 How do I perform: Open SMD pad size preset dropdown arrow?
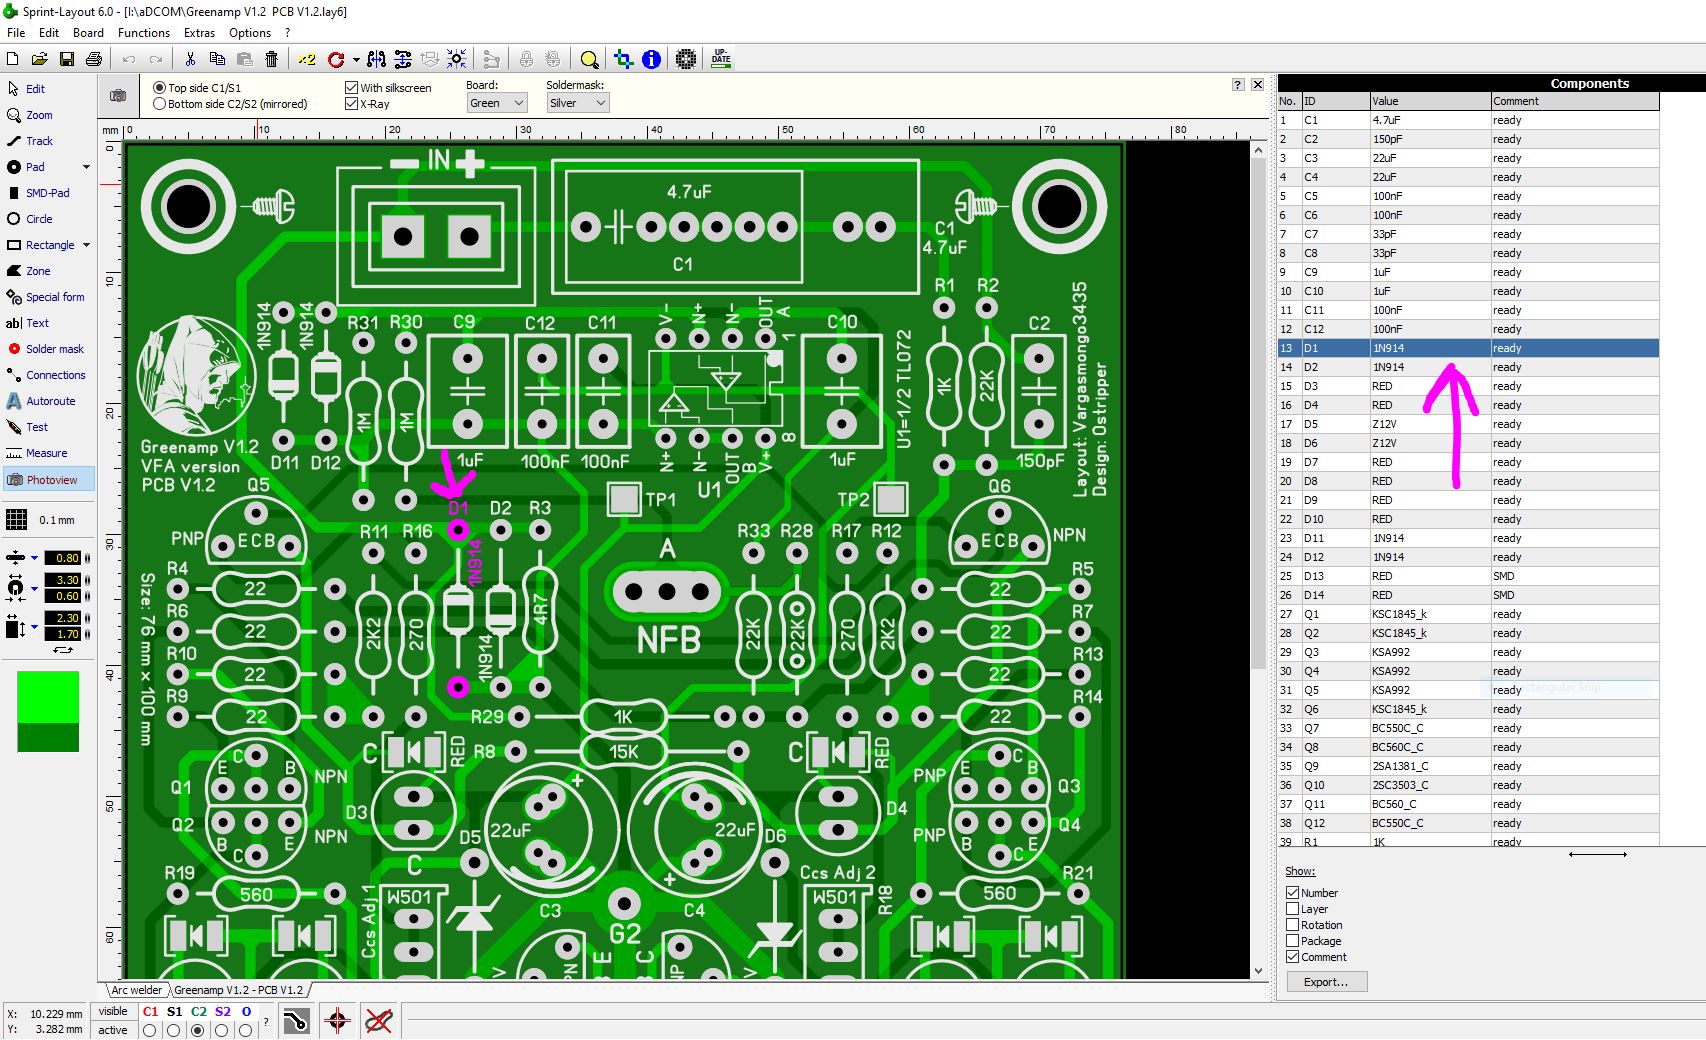(x=34, y=627)
